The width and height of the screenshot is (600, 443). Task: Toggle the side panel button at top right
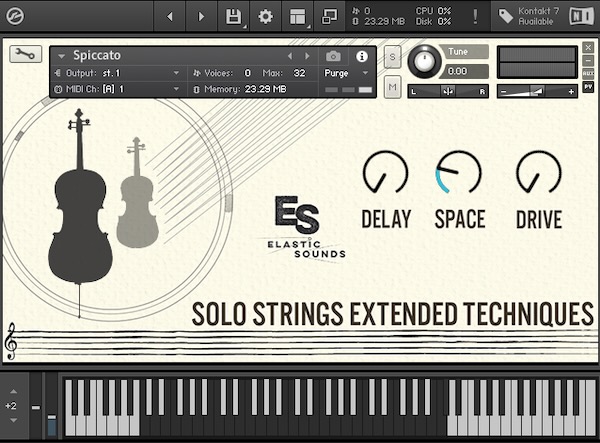581,16
